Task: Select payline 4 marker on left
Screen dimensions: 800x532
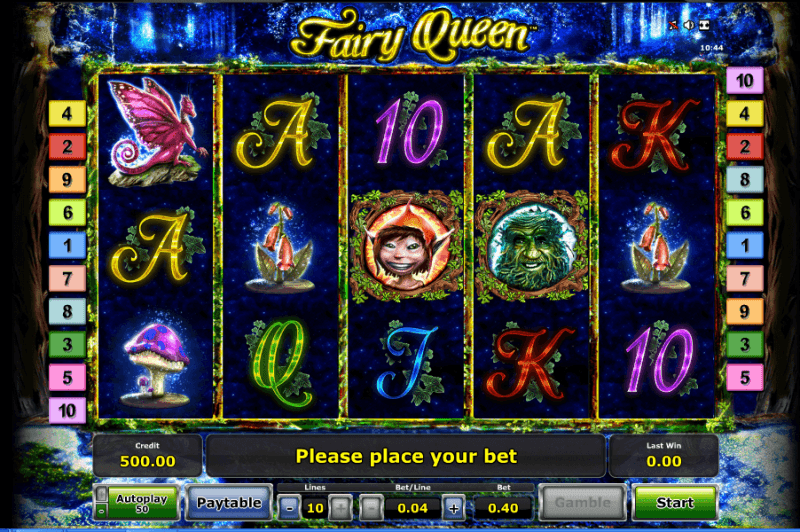Action: [x=67, y=114]
